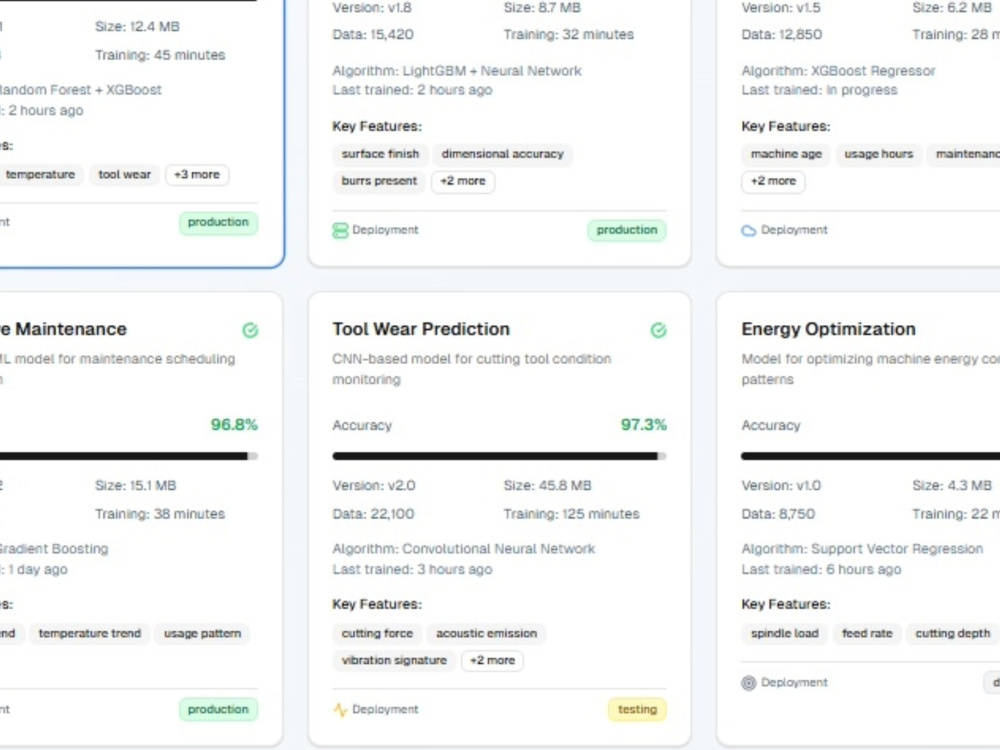Viewport: 1000px width, 750px height.
Task: Select the 'spindle load' feature chip
Action: [x=784, y=634]
